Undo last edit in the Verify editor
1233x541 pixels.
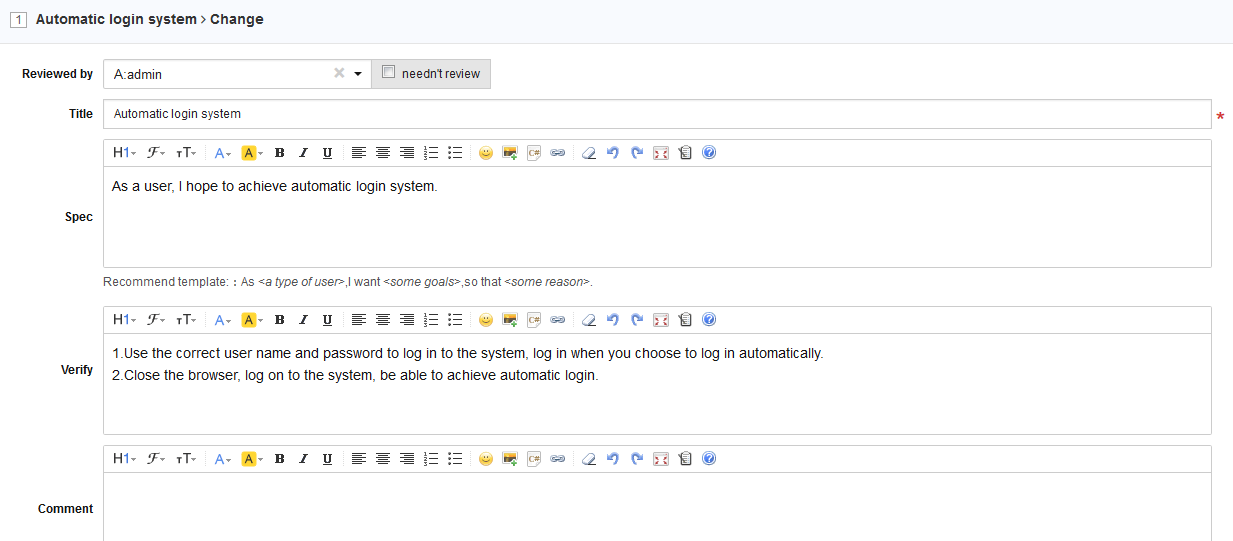pos(613,320)
